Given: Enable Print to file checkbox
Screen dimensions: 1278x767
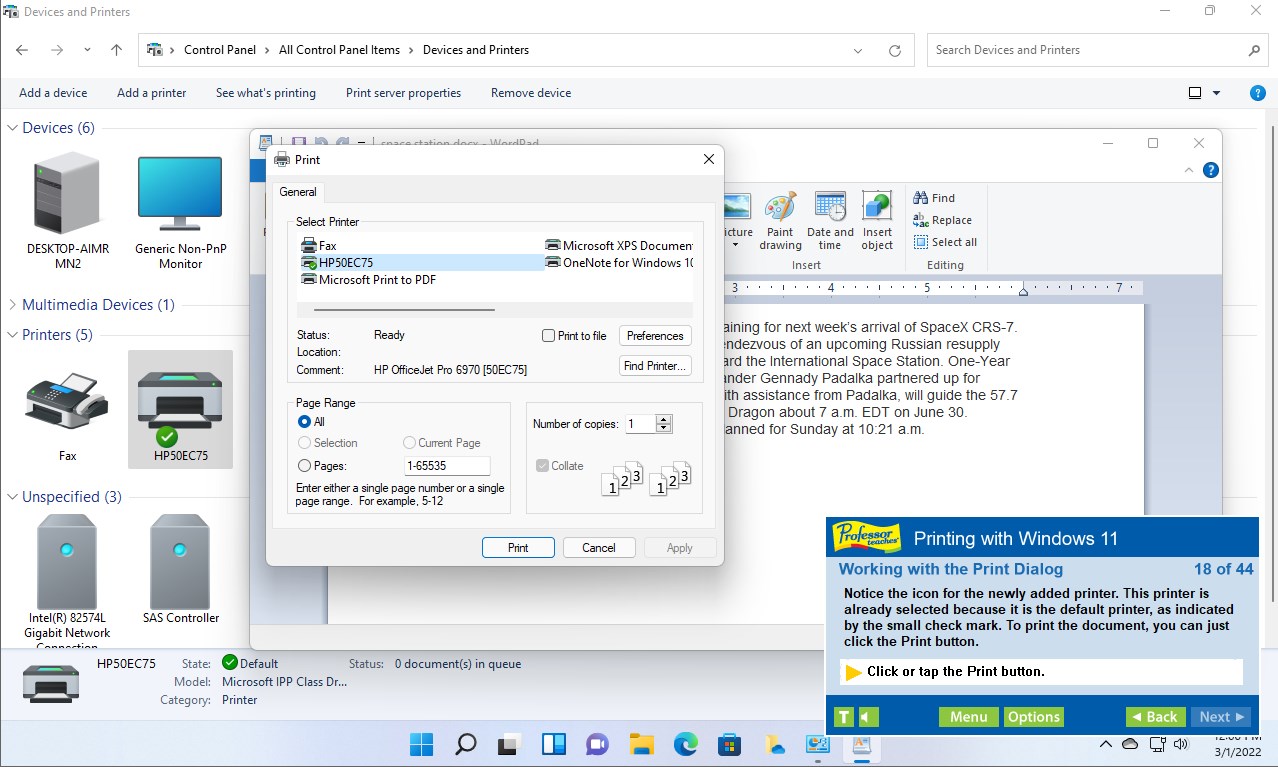Looking at the screenshot, I should click(x=548, y=336).
